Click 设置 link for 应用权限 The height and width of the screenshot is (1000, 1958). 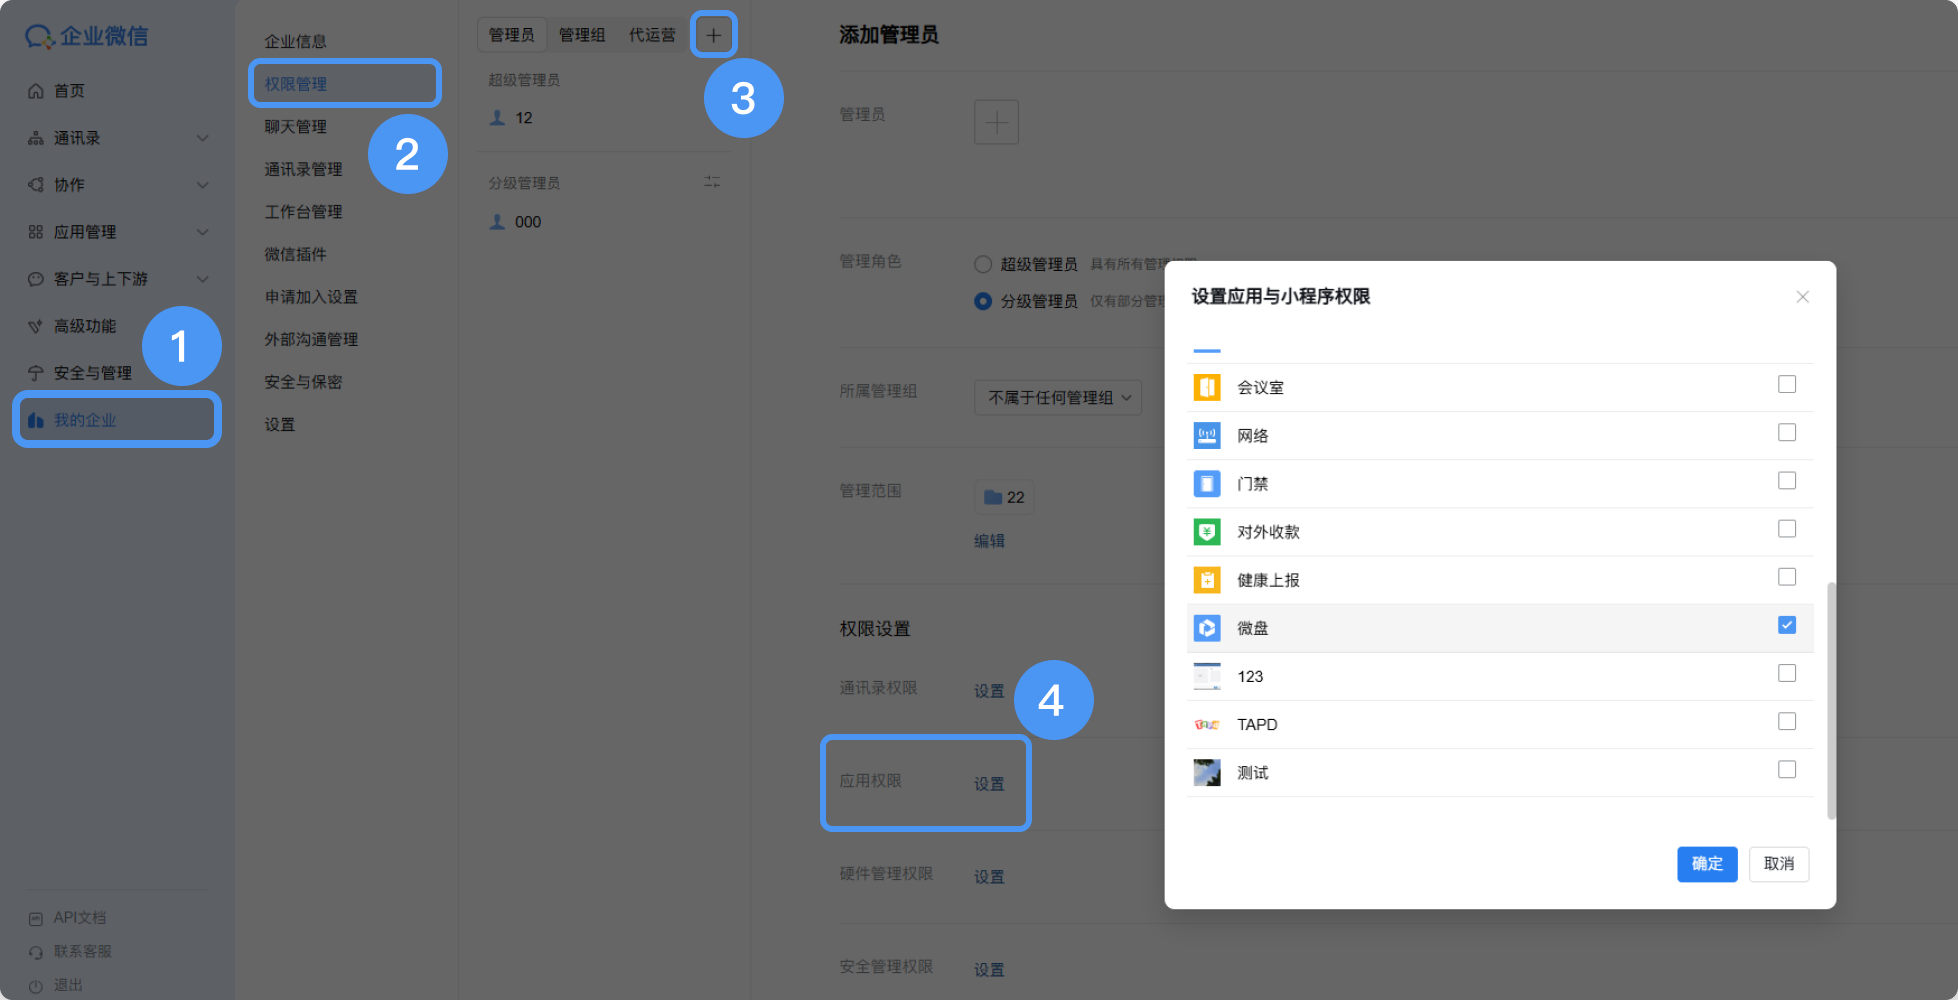[989, 784]
